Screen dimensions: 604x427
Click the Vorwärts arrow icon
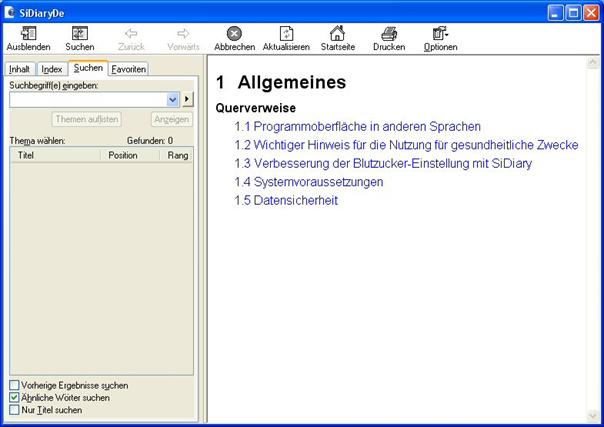pyautogui.click(x=183, y=34)
